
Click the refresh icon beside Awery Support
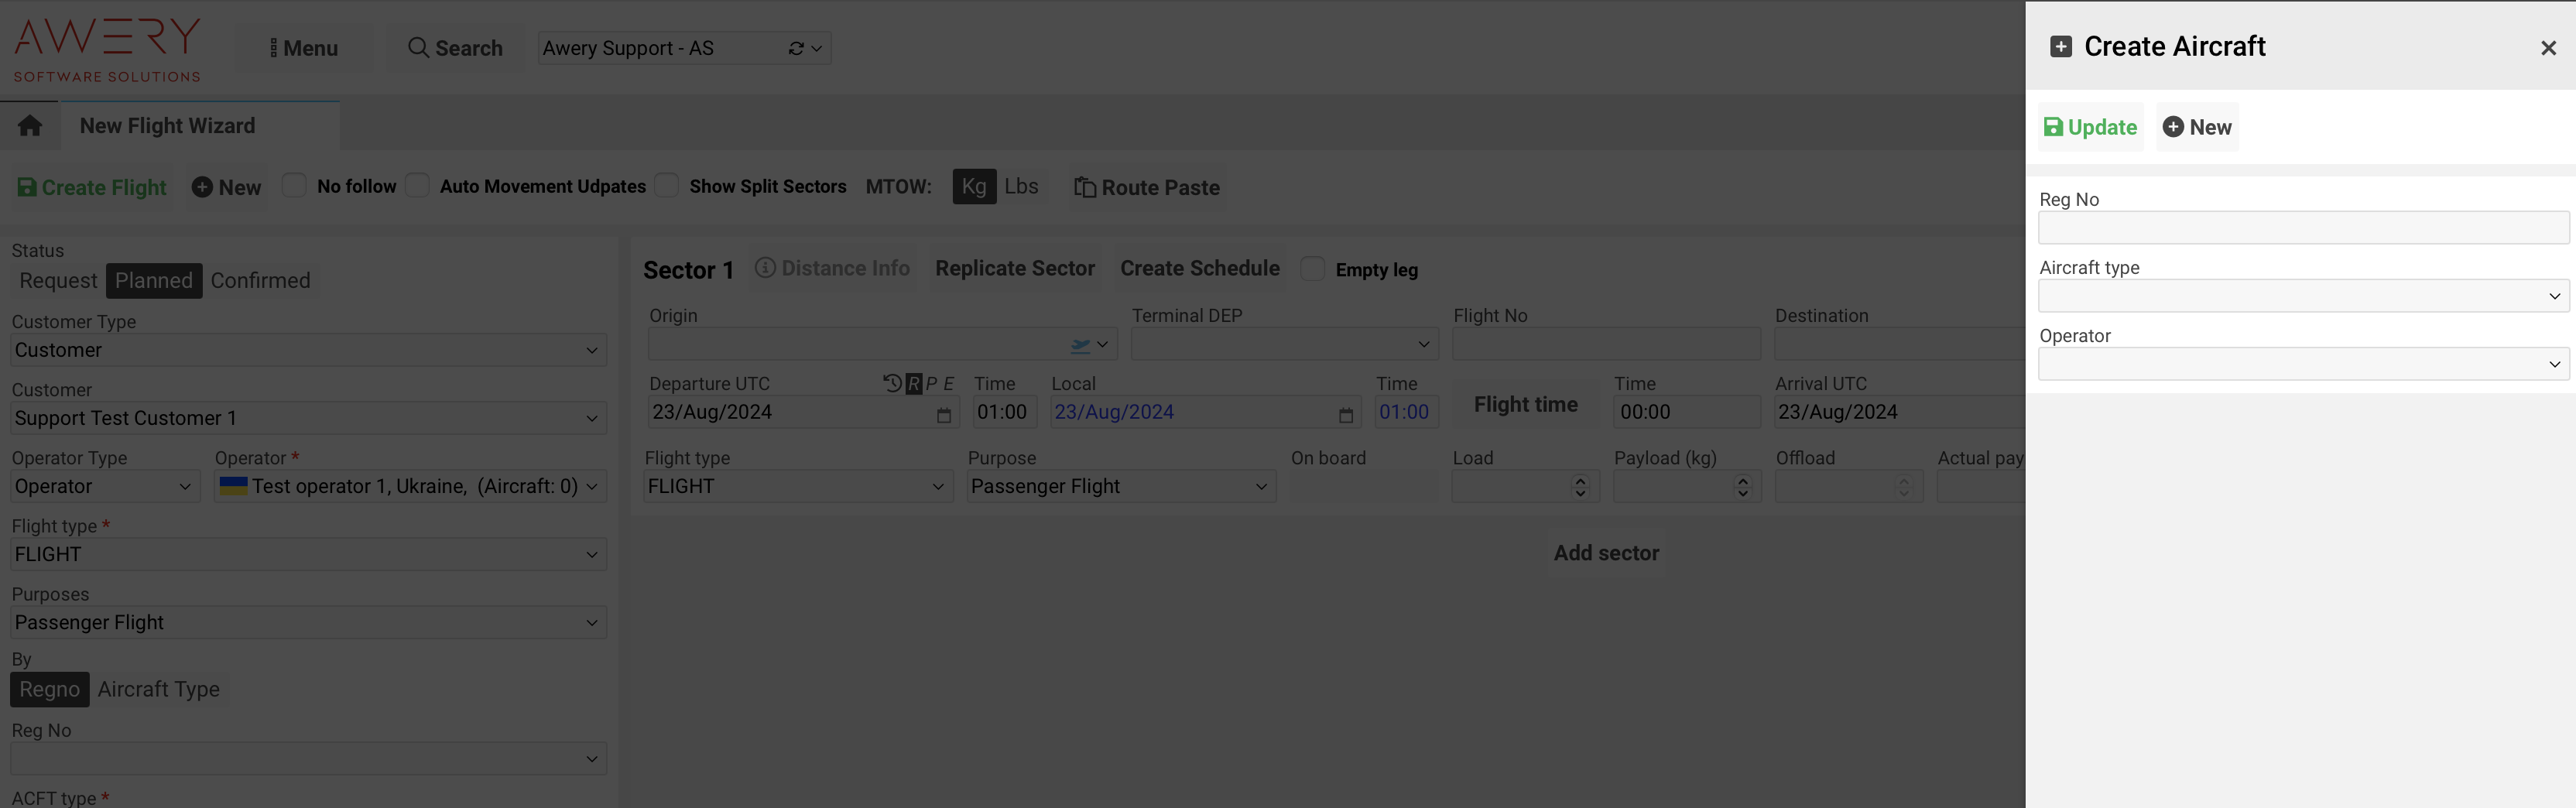[x=796, y=48]
